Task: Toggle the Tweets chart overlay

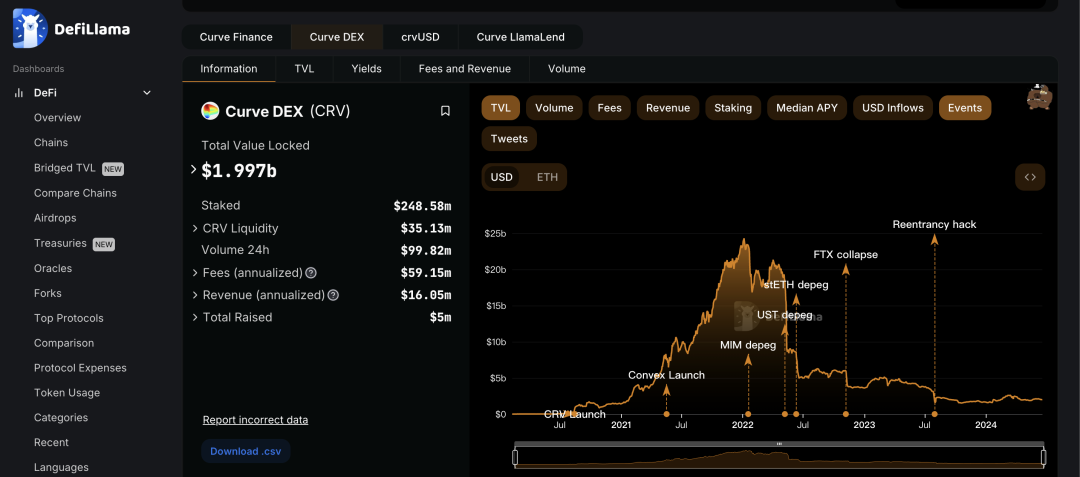Action: (509, 138)
